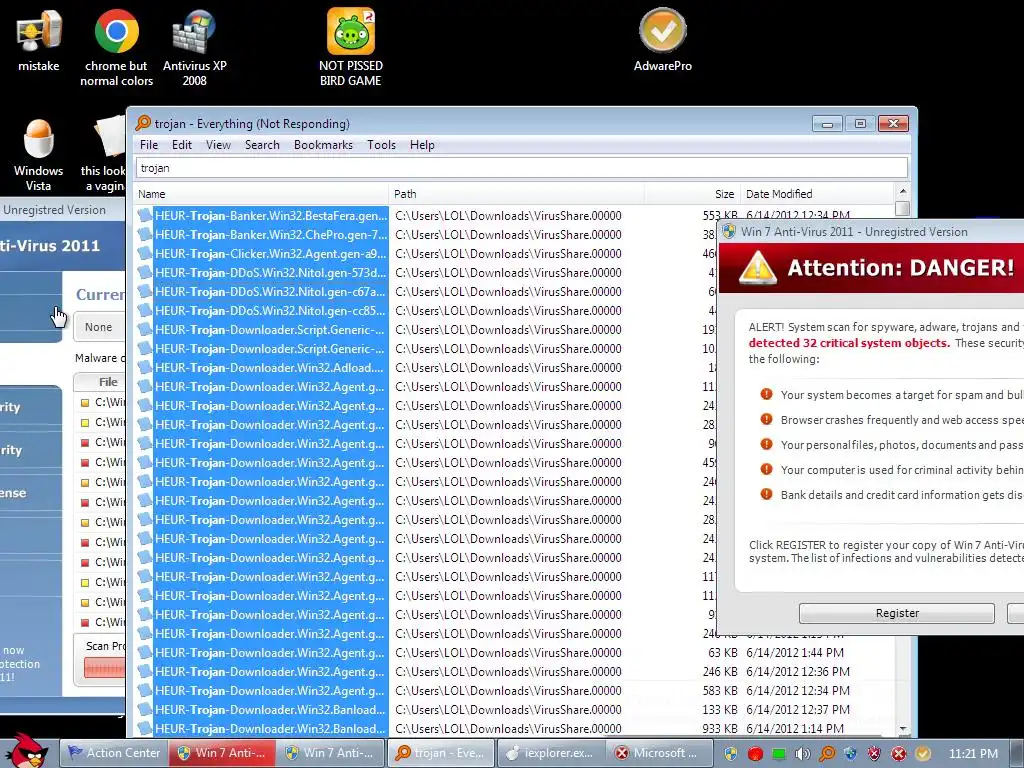
Task: Click the system clock showing 11:21 PM
Action: (x=973, y=753)
